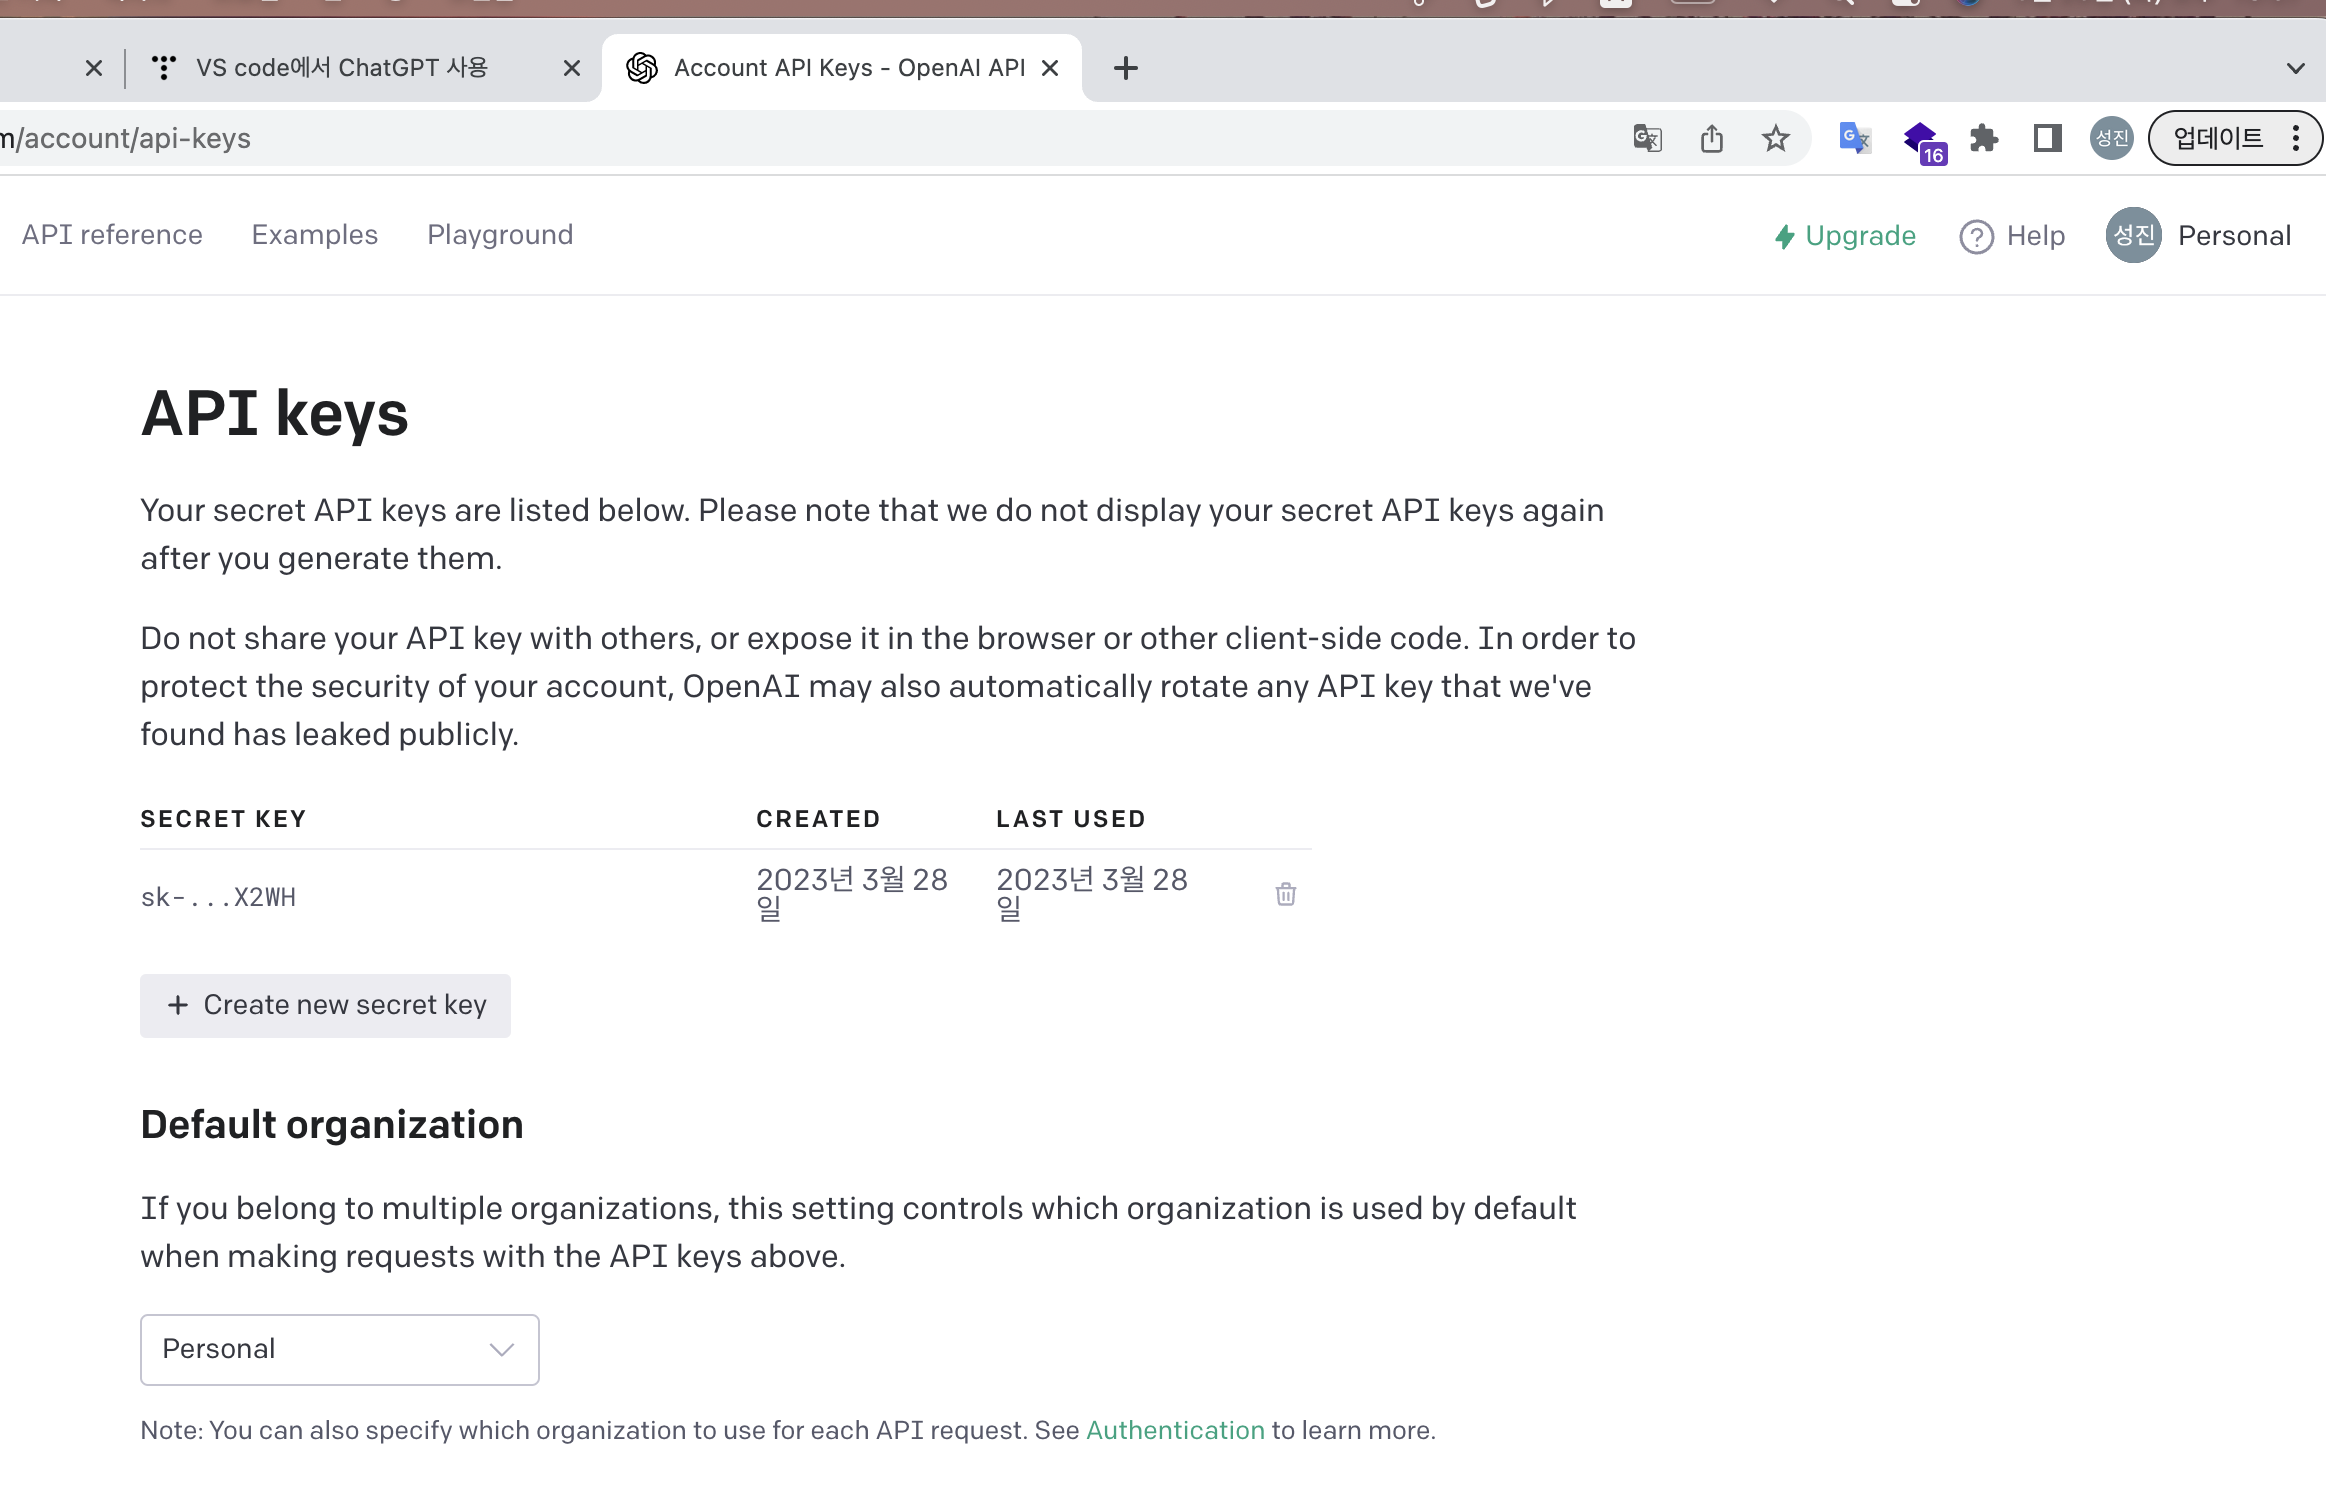2326x1496 pixels.
Task: Open the Extensions puzzle-piece menu
Action: pyautogui.click(x=1983, y=138)
